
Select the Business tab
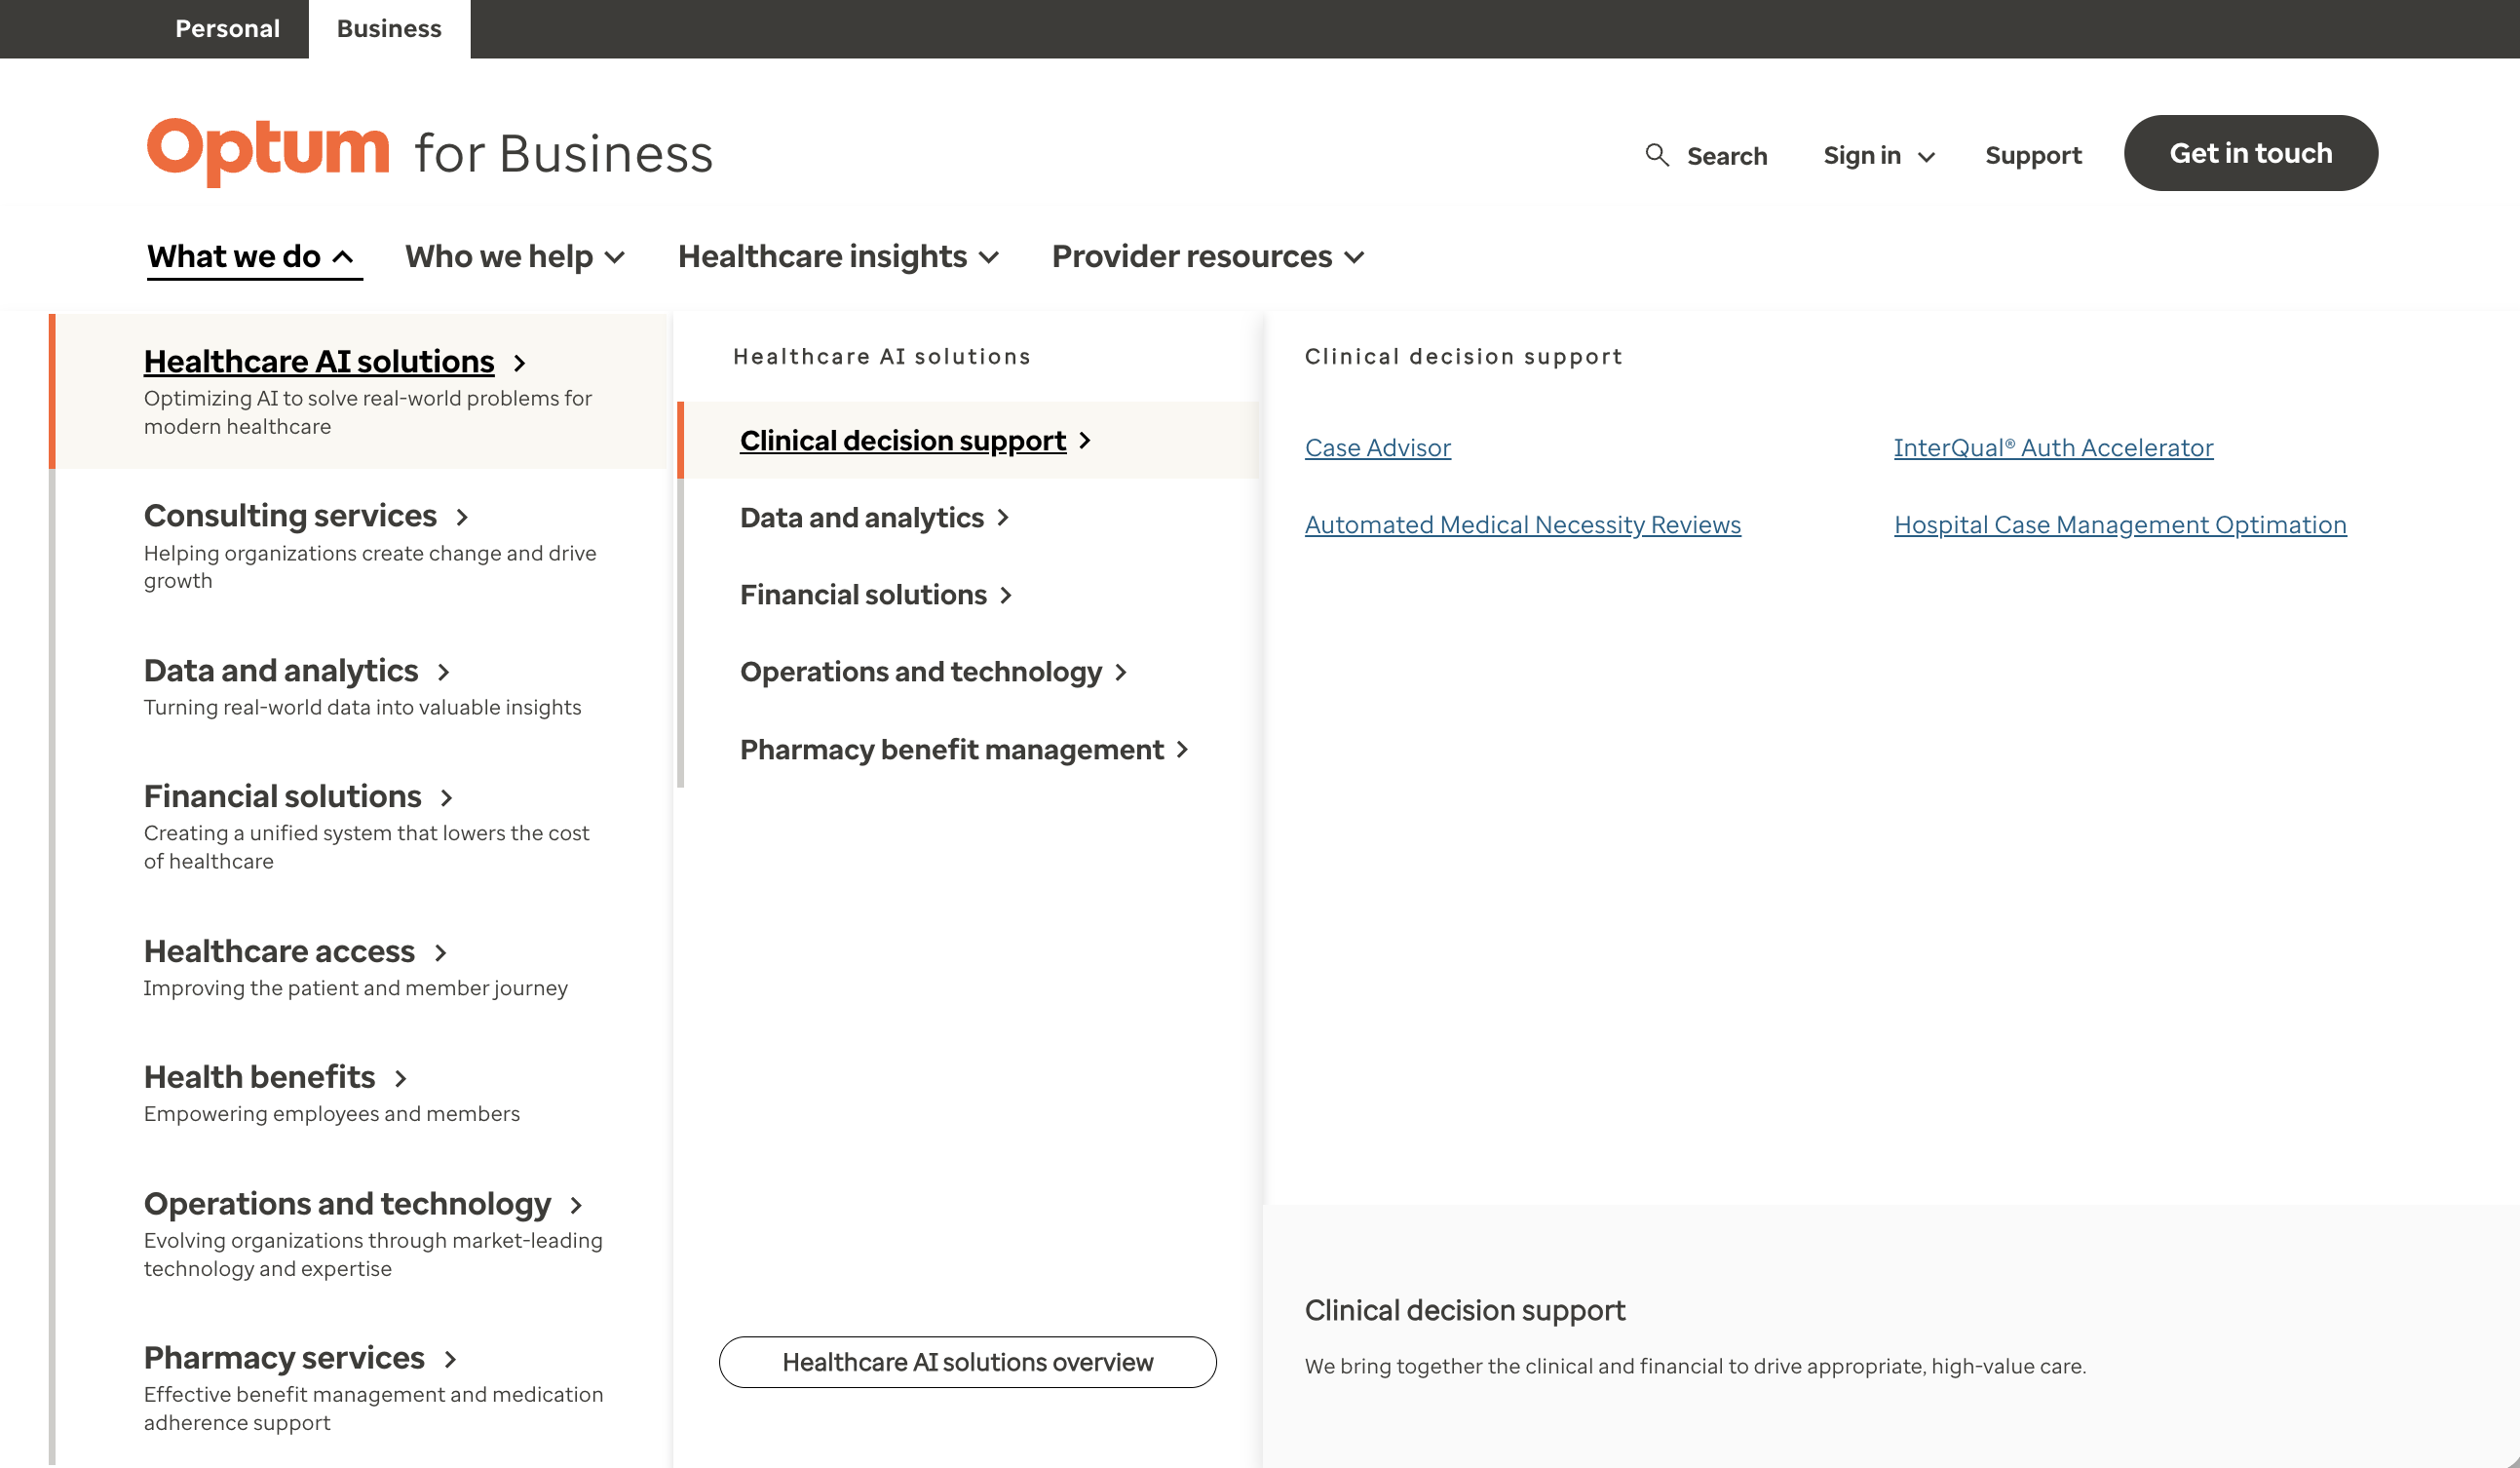[x=389, y=29]
